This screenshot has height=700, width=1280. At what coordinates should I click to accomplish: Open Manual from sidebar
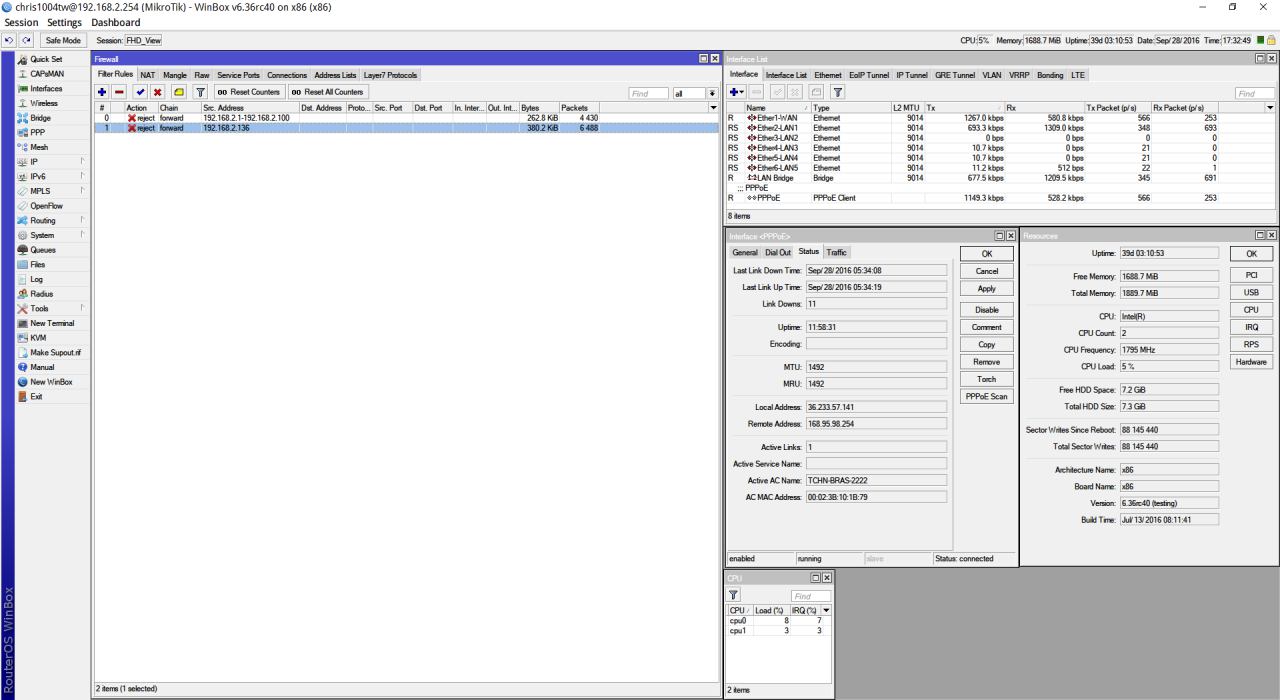pyautogui.click(x=44, y=367)
